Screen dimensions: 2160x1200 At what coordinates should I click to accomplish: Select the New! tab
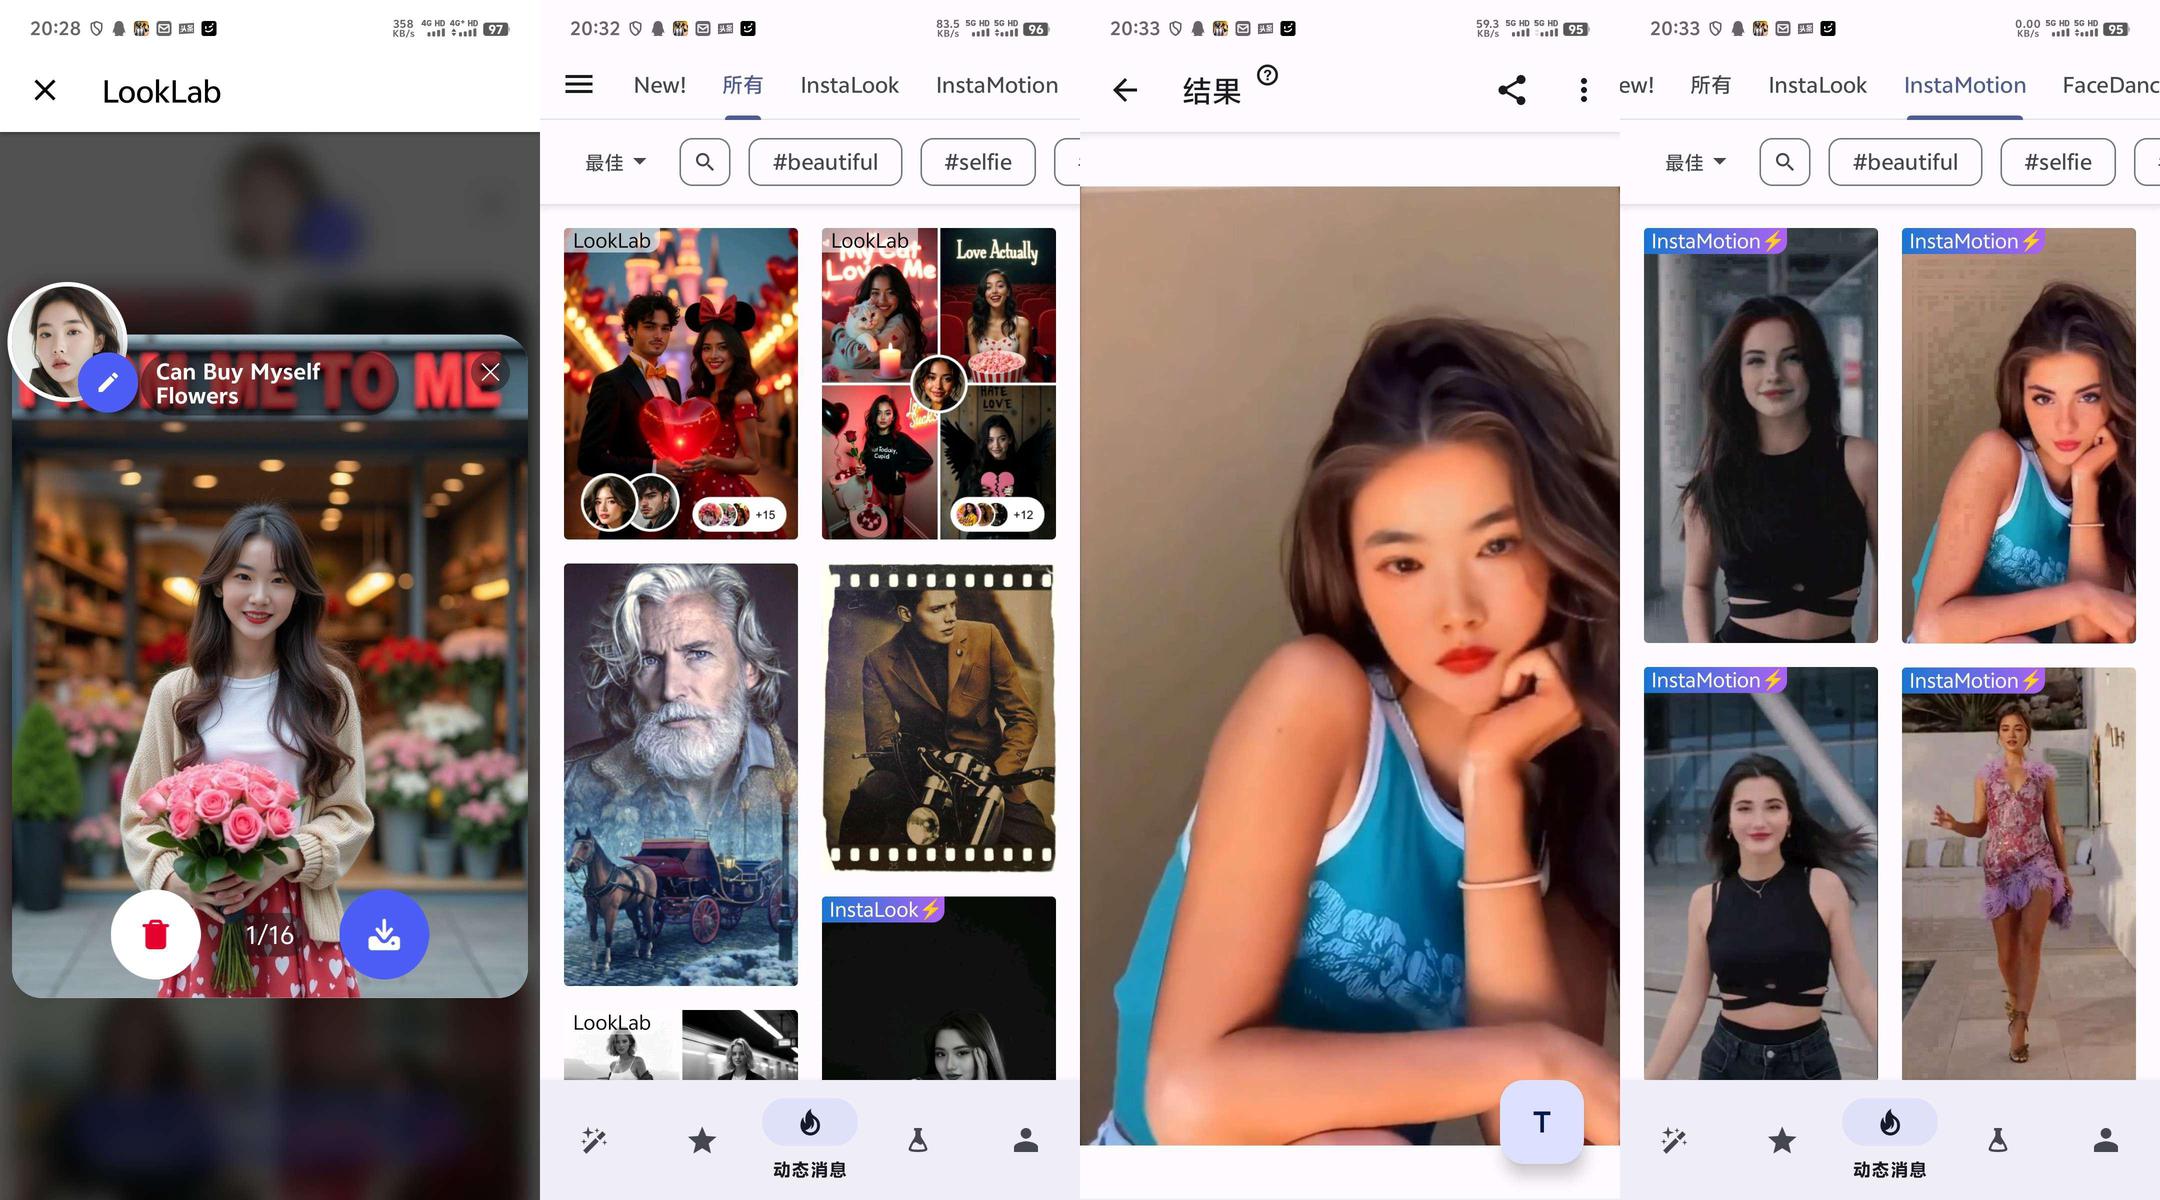point(659,85)
